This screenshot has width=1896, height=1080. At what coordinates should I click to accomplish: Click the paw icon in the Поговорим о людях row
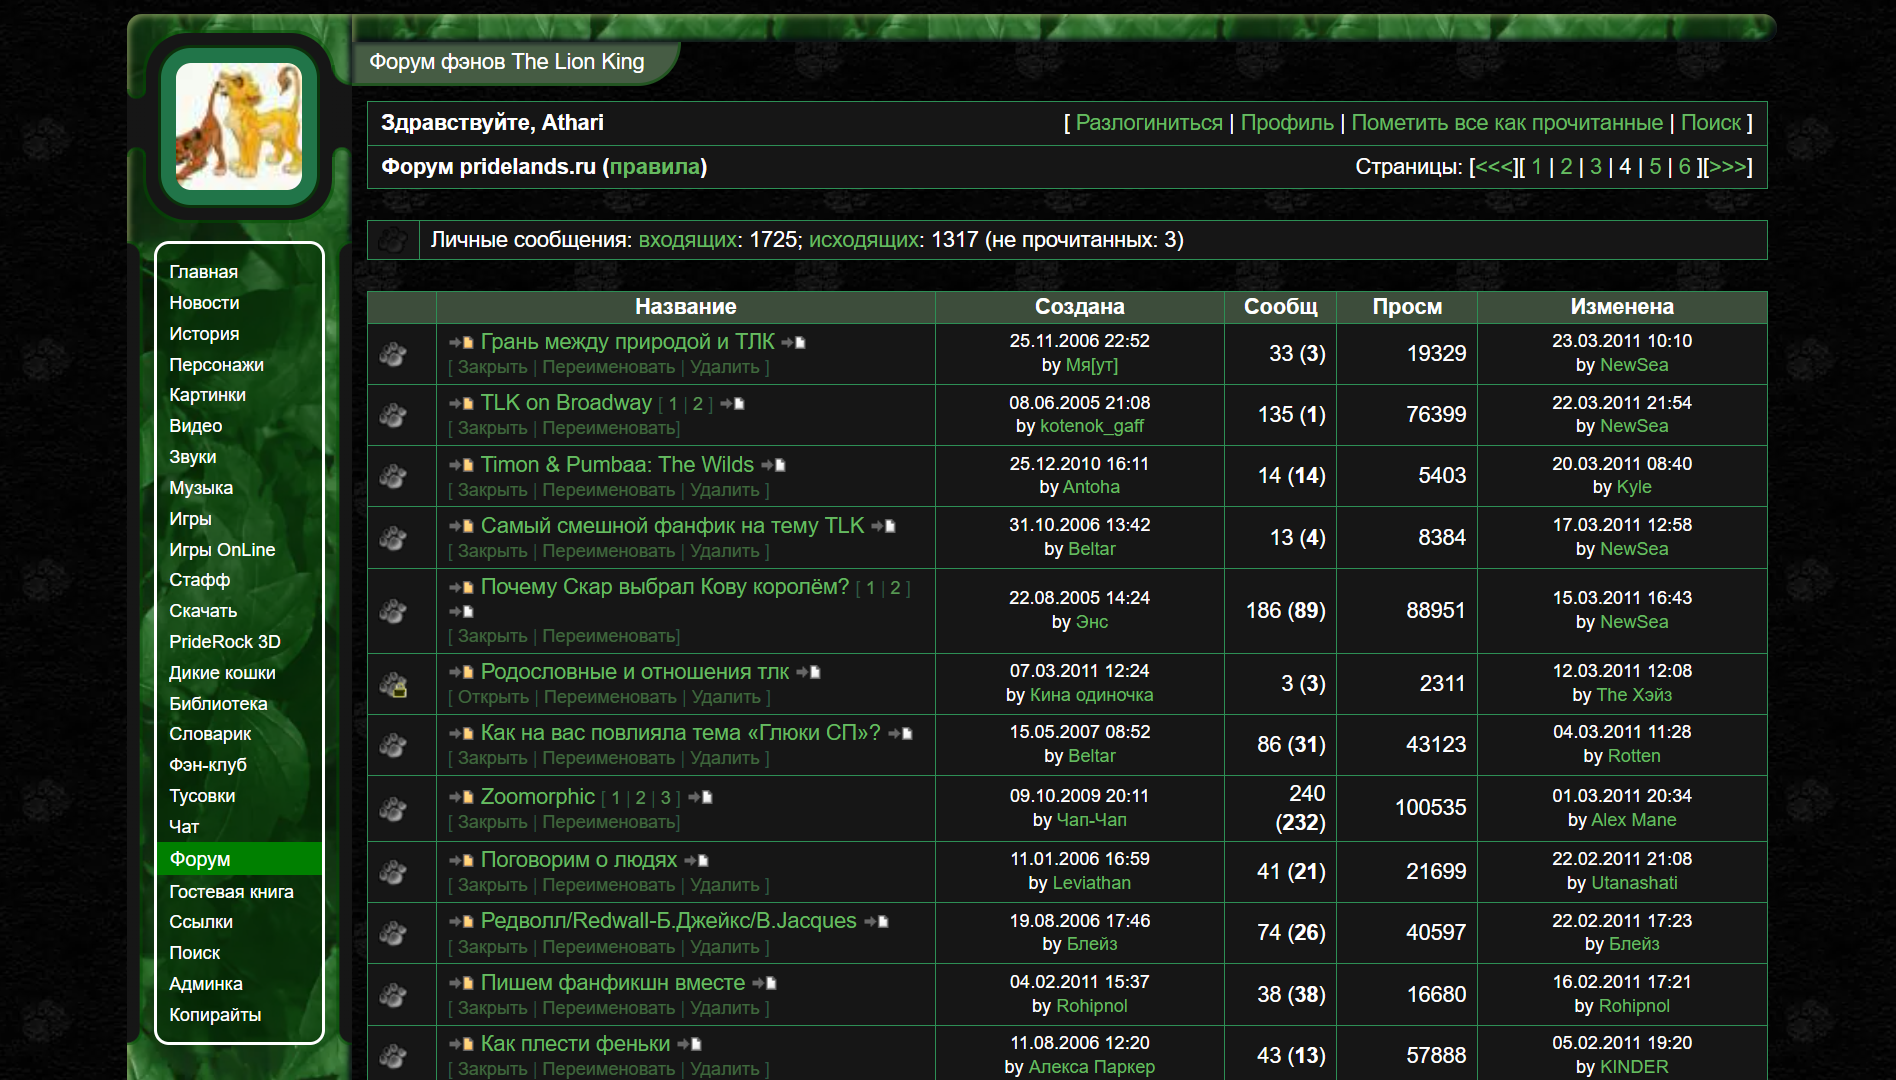(393, 872)
